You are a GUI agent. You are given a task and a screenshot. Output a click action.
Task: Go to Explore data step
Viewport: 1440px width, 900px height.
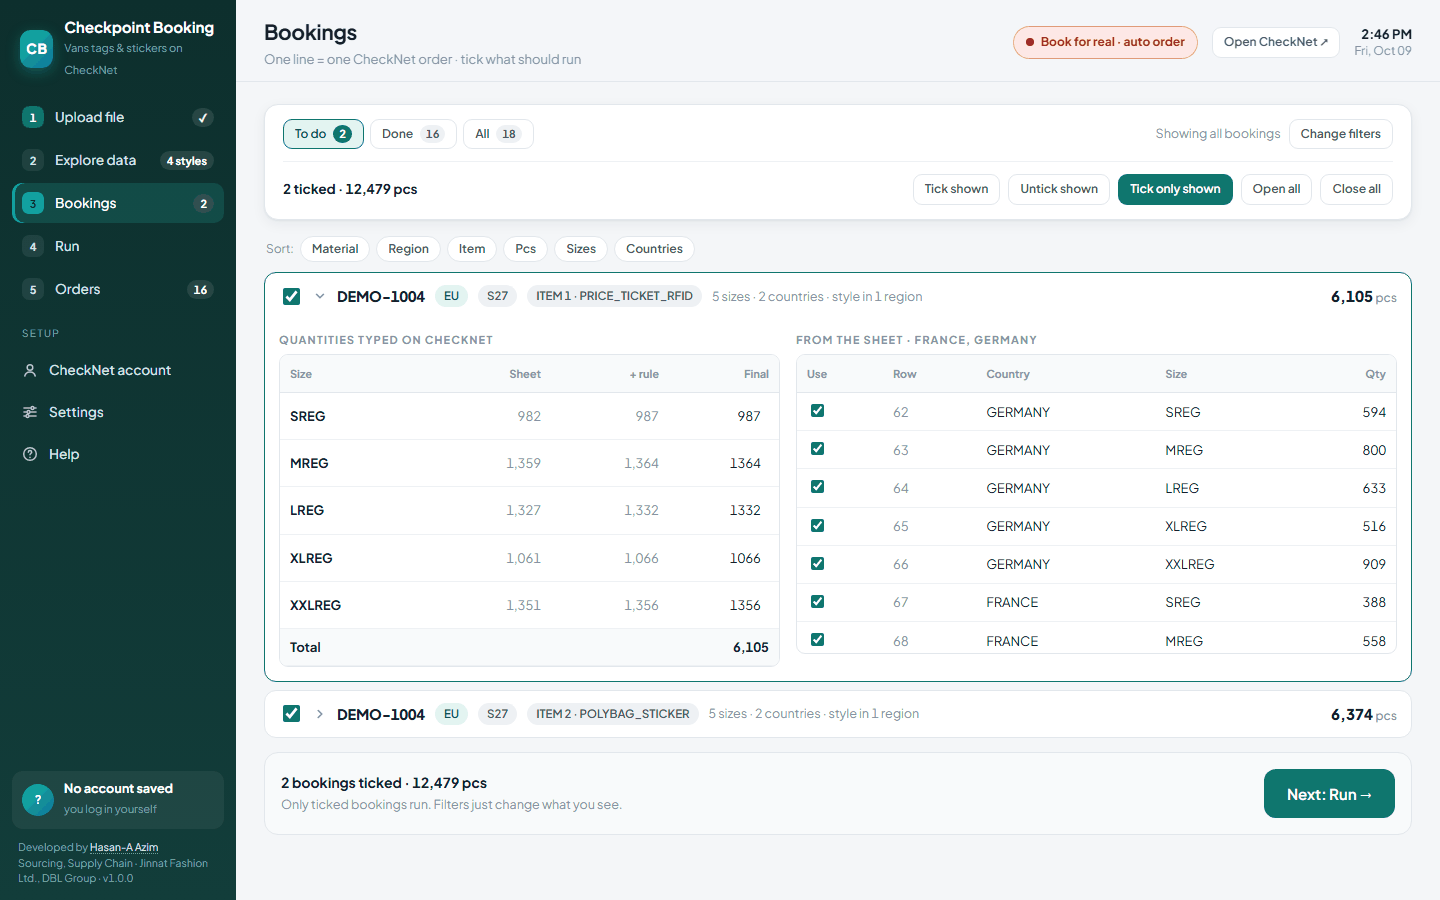pos(118,161)
